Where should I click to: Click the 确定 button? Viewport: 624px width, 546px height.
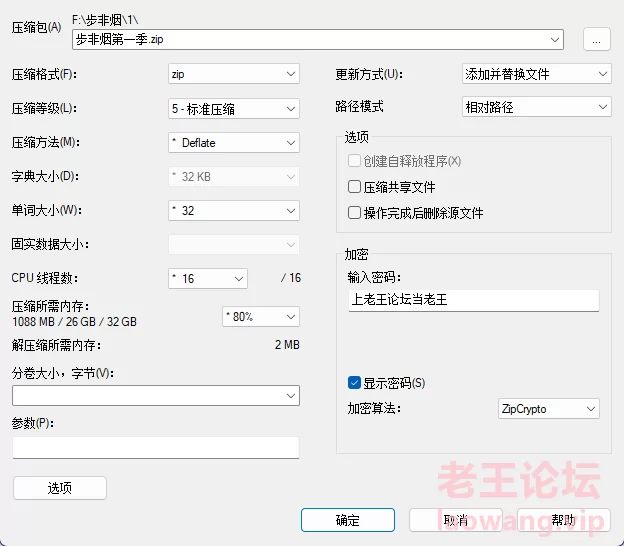(348, 520)
